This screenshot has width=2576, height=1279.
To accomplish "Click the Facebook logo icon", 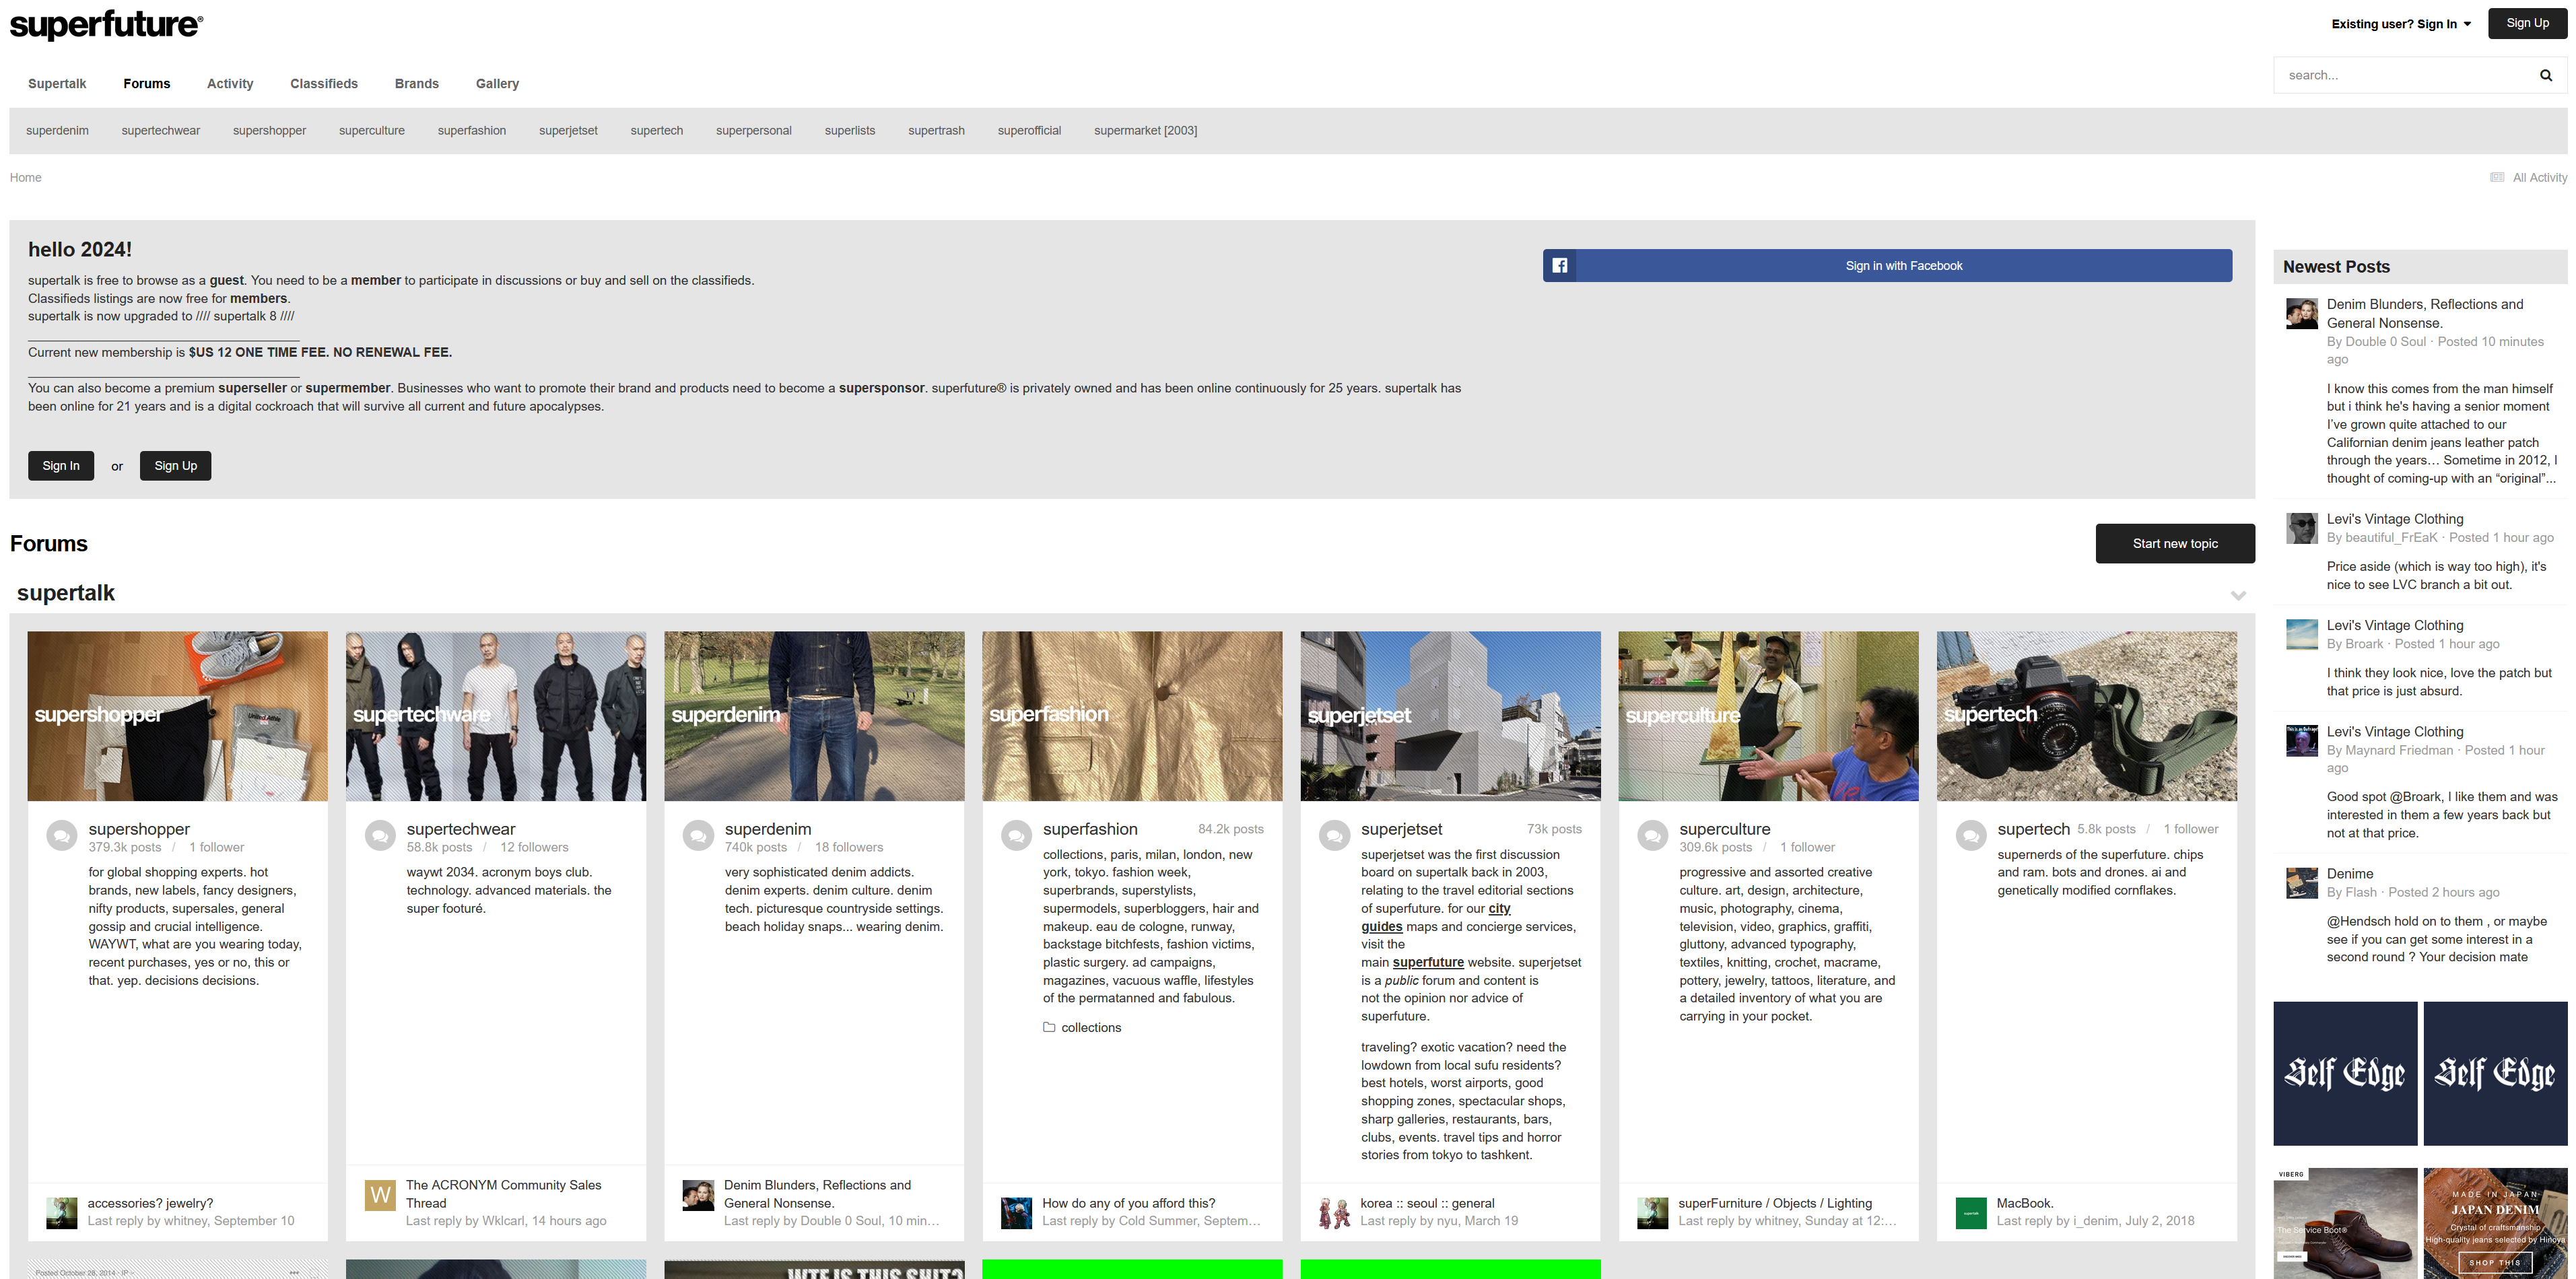I will (1559, 266).
